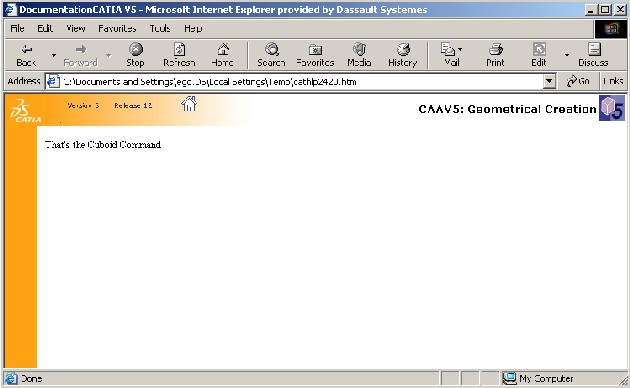Click the DS CATIA logo
The width and height of the screenshot is (630, 388).
(x=25, y=111)
